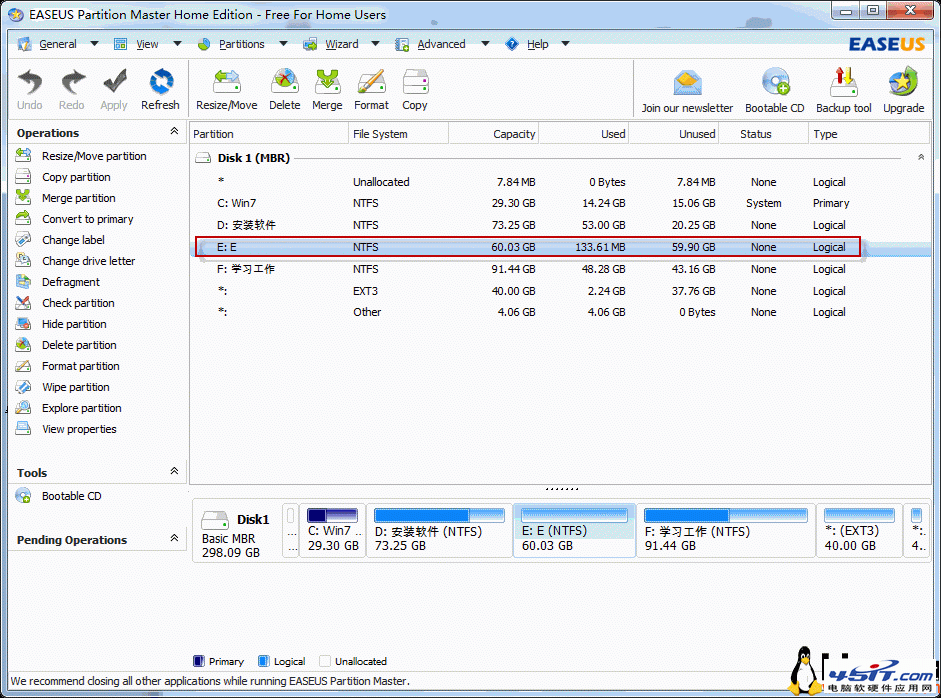This screenshot has width=941, height=698.
Task: Sort by Used column header
Action: (583, 134)
